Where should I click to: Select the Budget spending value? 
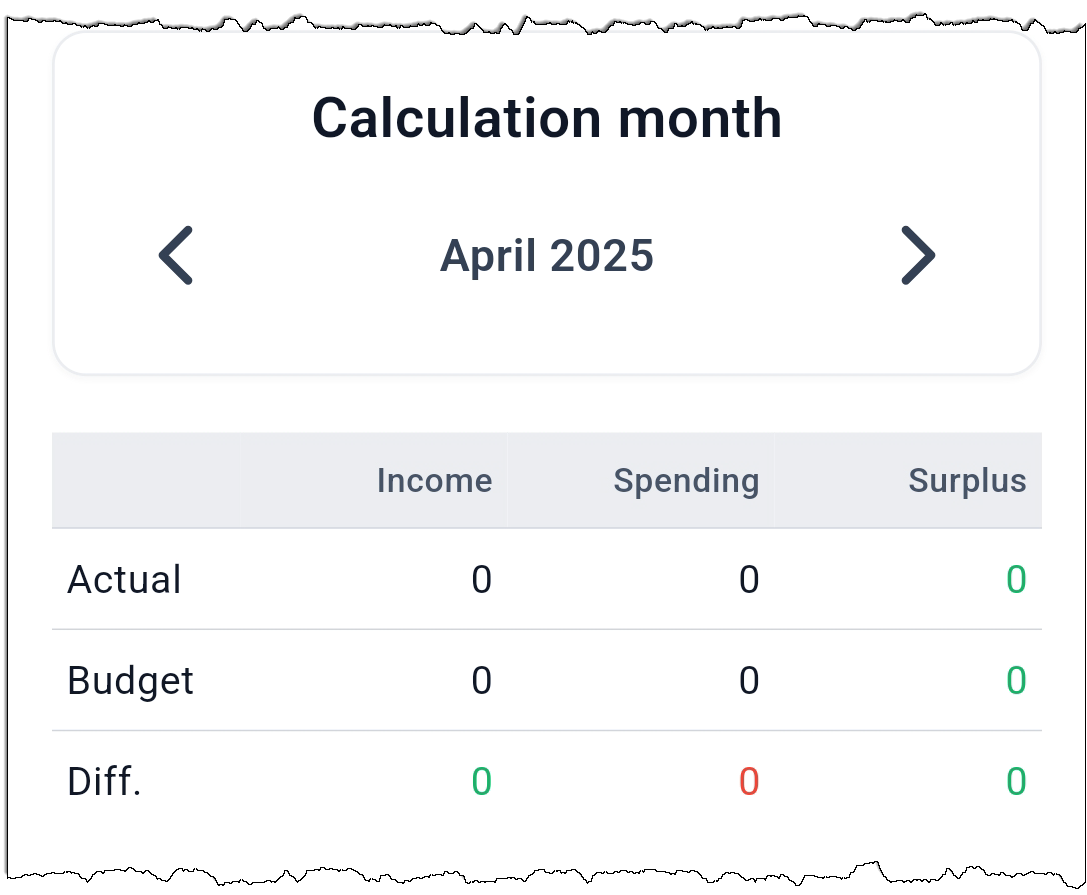point(749,680)
